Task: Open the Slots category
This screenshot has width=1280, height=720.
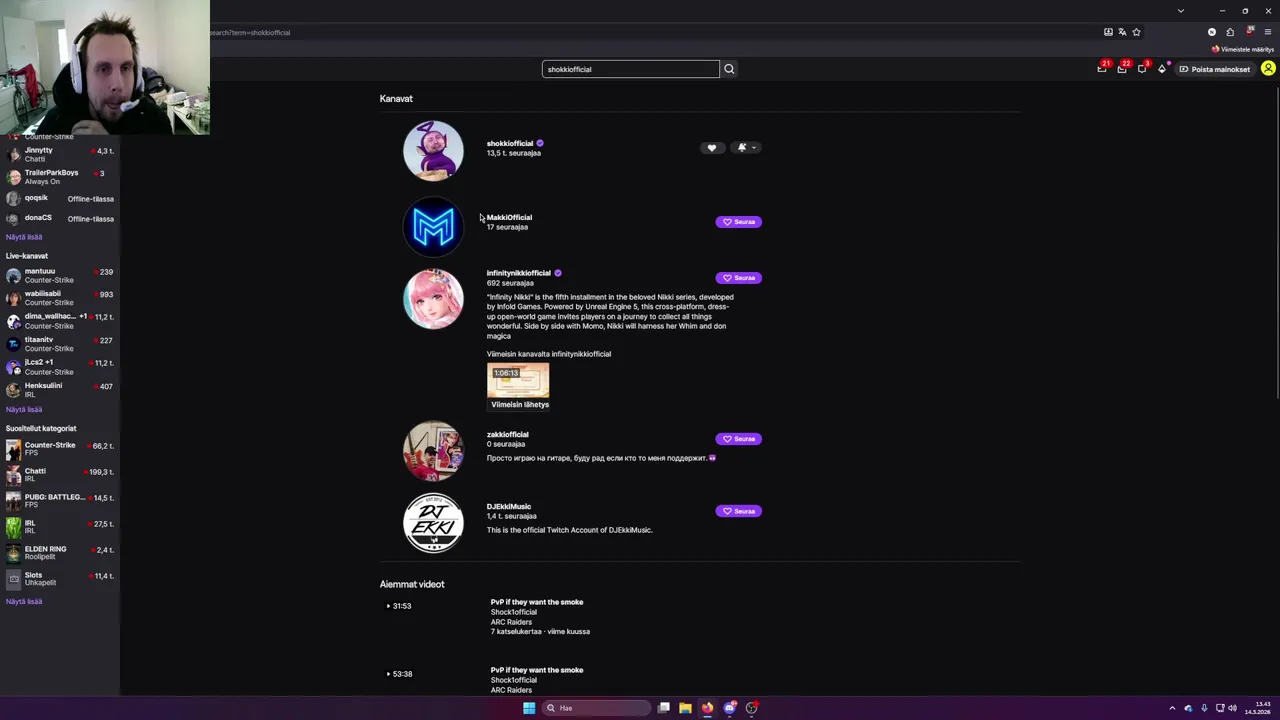Action: click(60, 579)
